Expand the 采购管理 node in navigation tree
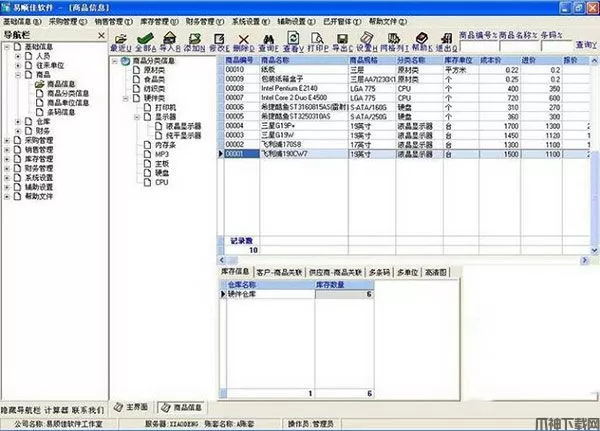600x431 pixels. (x=6, y=141)
